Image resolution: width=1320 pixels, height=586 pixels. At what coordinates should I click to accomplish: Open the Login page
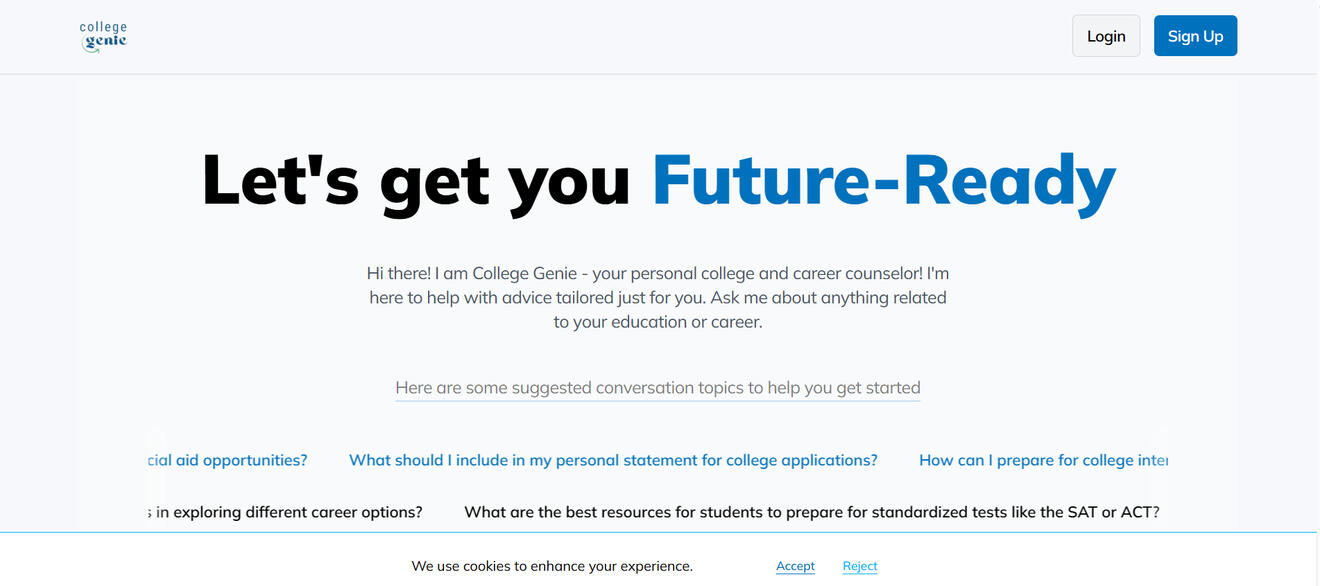[x=1105, y=36]
